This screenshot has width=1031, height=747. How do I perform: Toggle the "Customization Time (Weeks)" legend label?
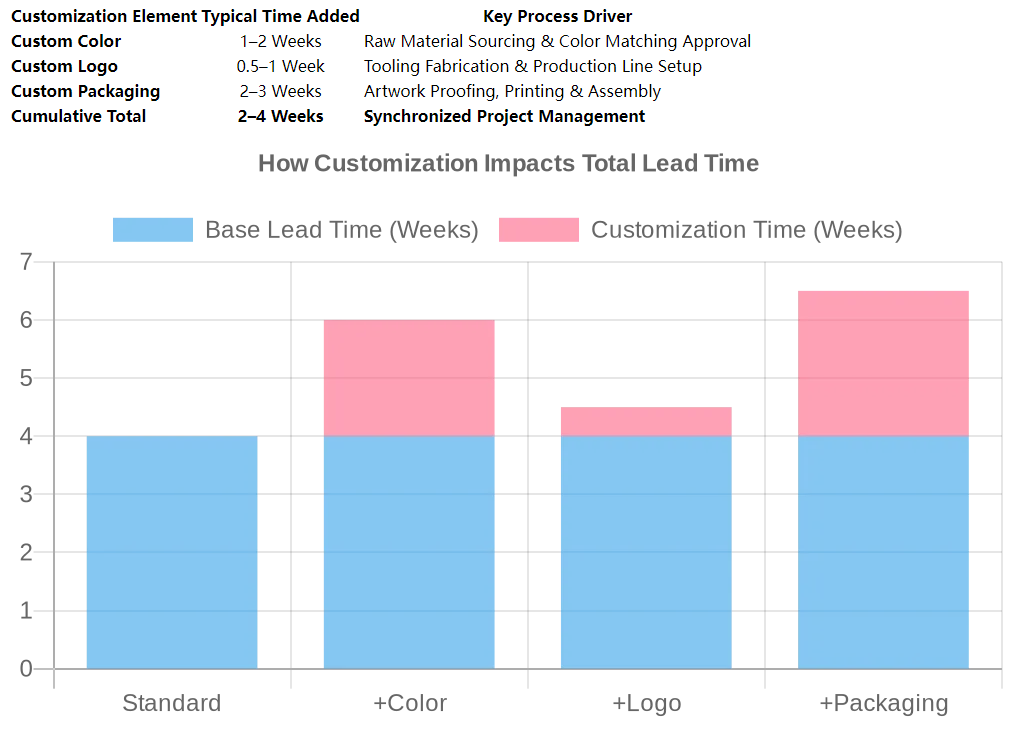coord(746,230)
